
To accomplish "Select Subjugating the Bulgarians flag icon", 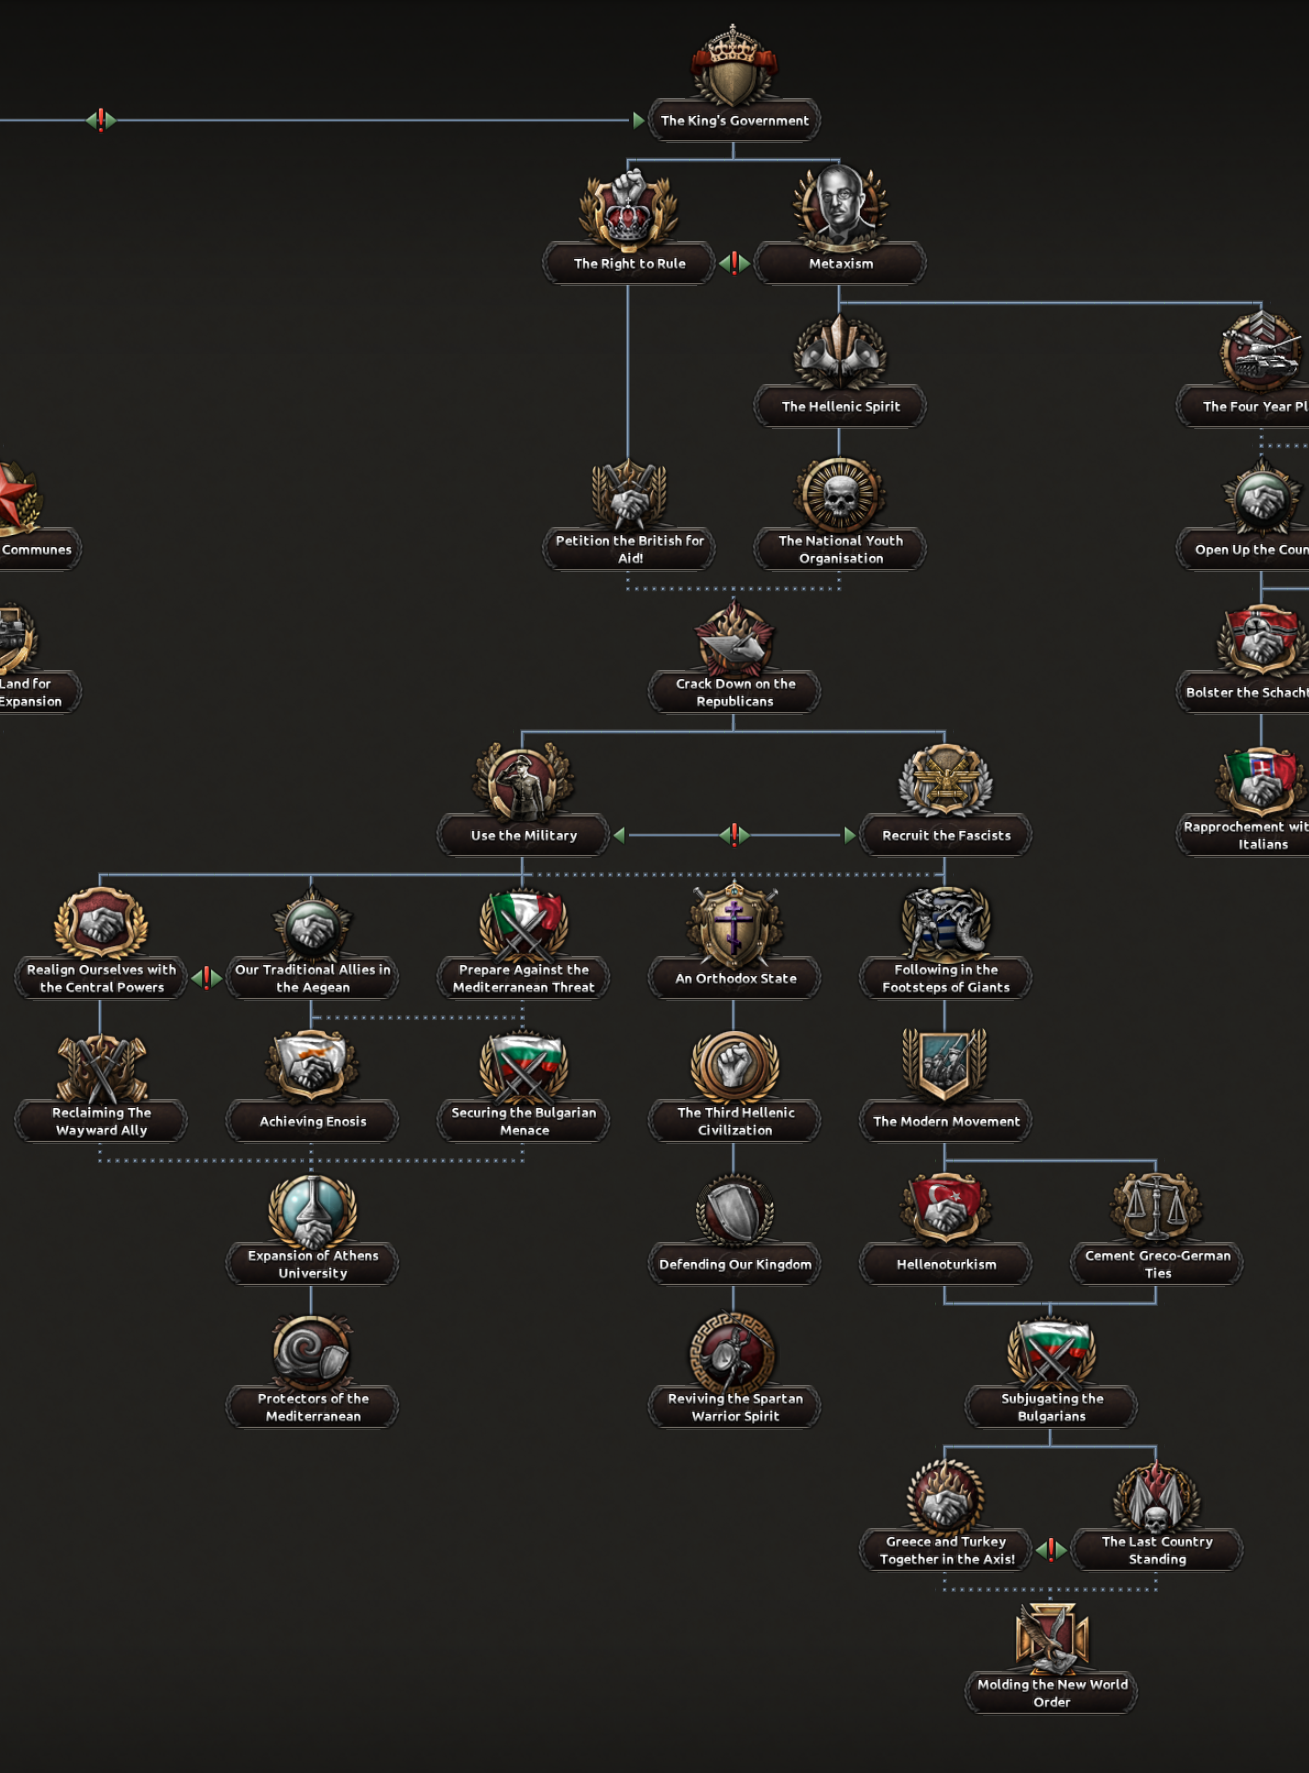I will tap(1050, 1353).
